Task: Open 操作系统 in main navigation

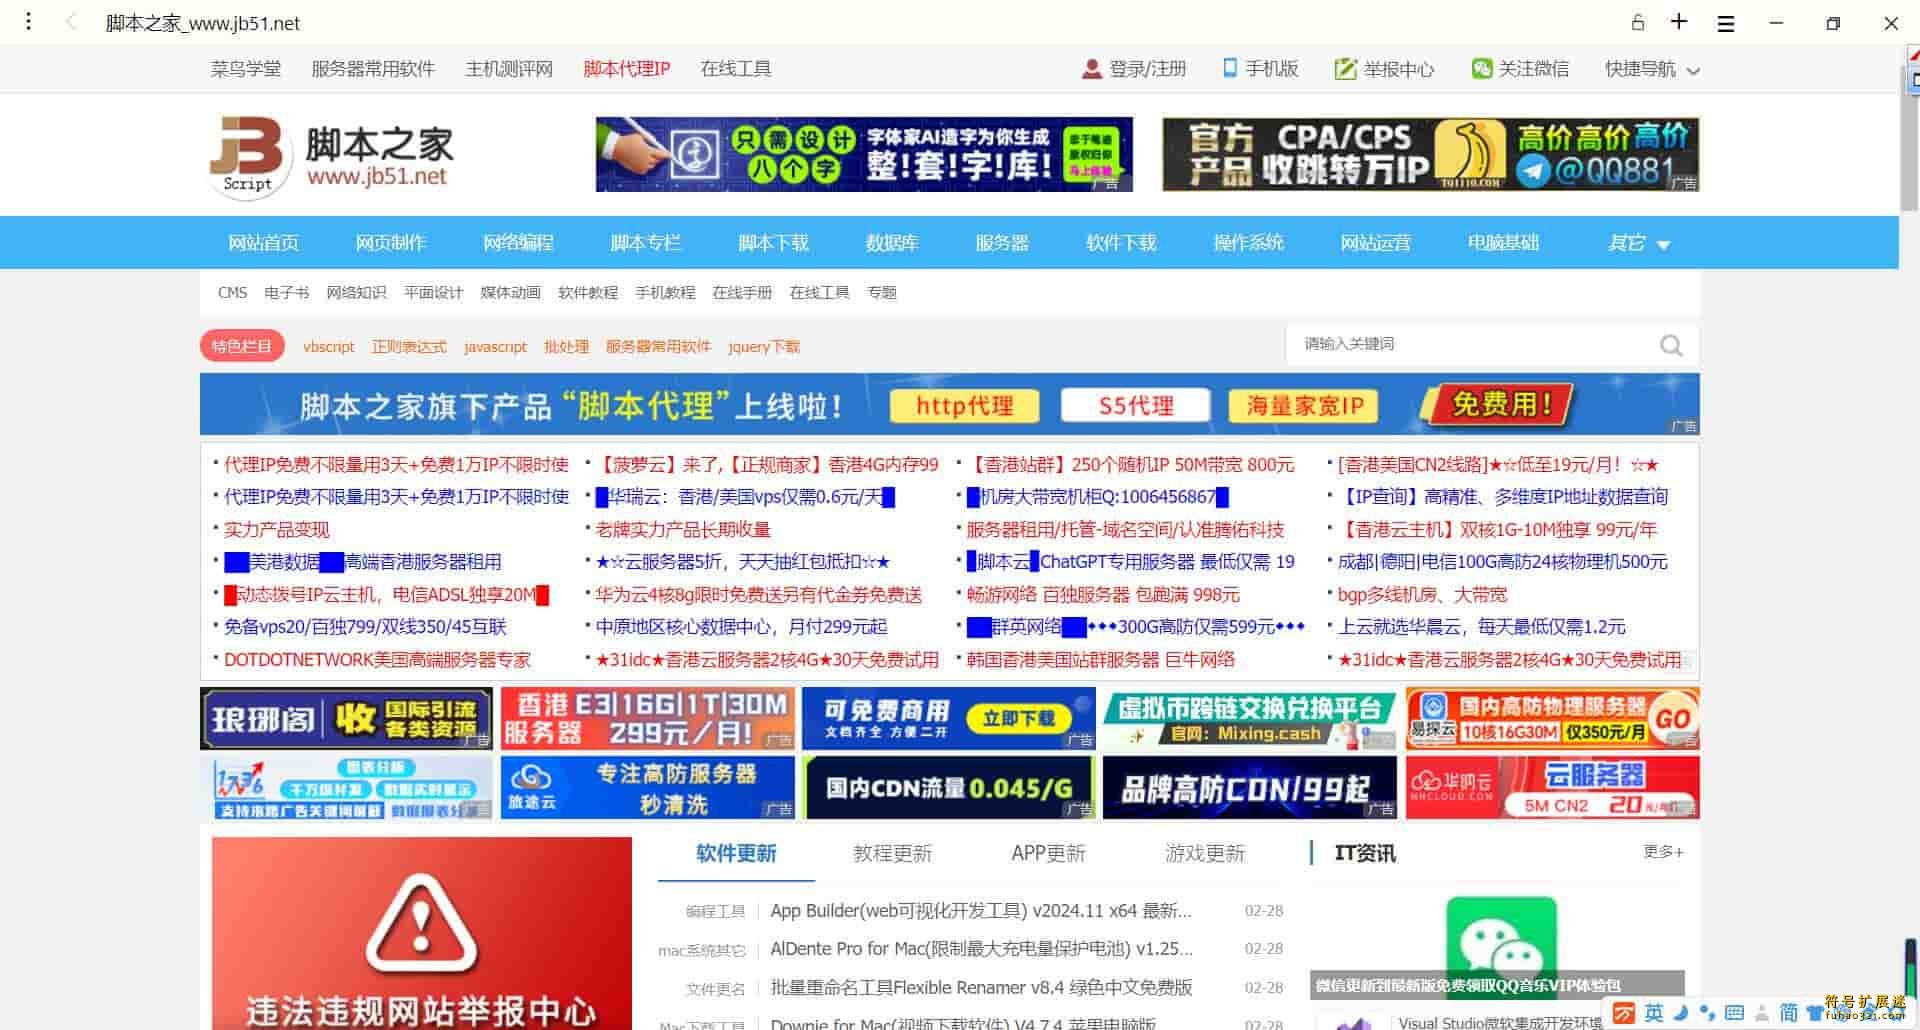Action: [1248, 243]
